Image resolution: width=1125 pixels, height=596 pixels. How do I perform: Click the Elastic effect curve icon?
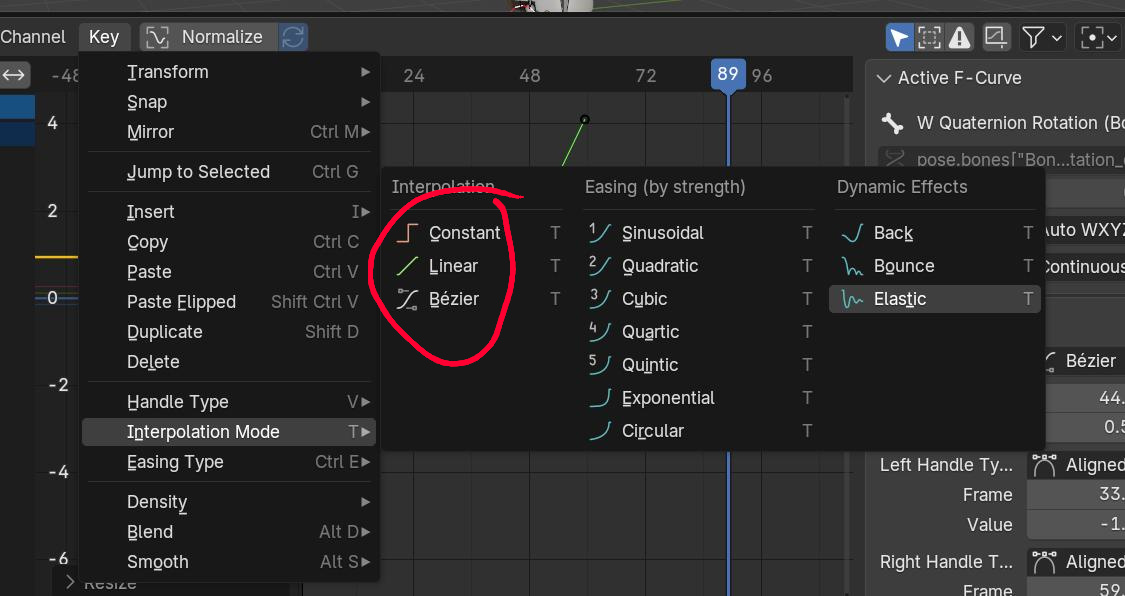(x=852, y=299)
